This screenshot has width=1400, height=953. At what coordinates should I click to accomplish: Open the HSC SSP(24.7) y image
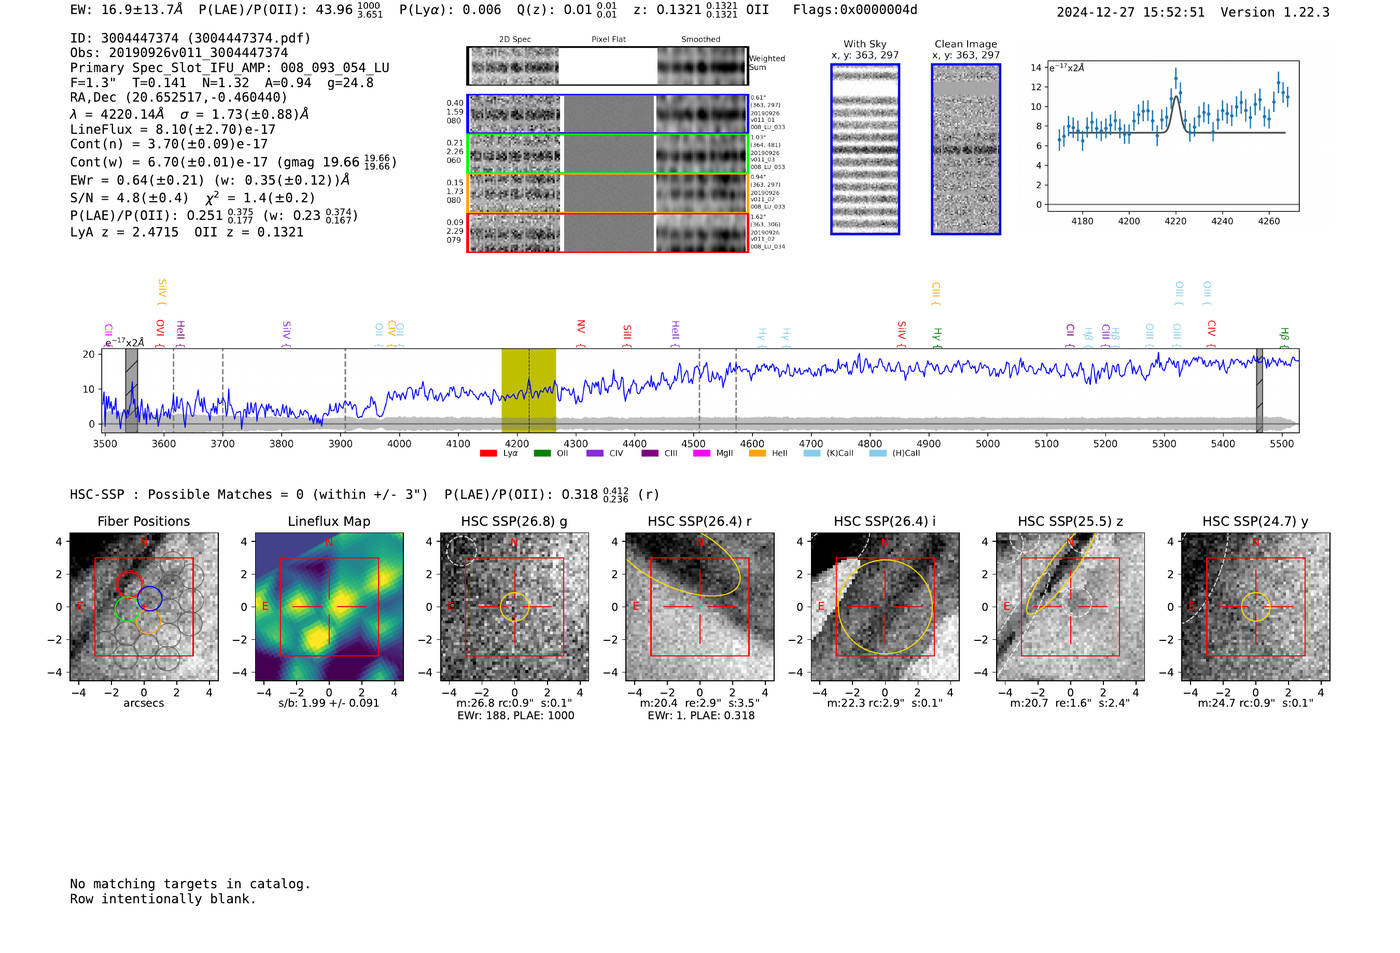point(1256,606)
